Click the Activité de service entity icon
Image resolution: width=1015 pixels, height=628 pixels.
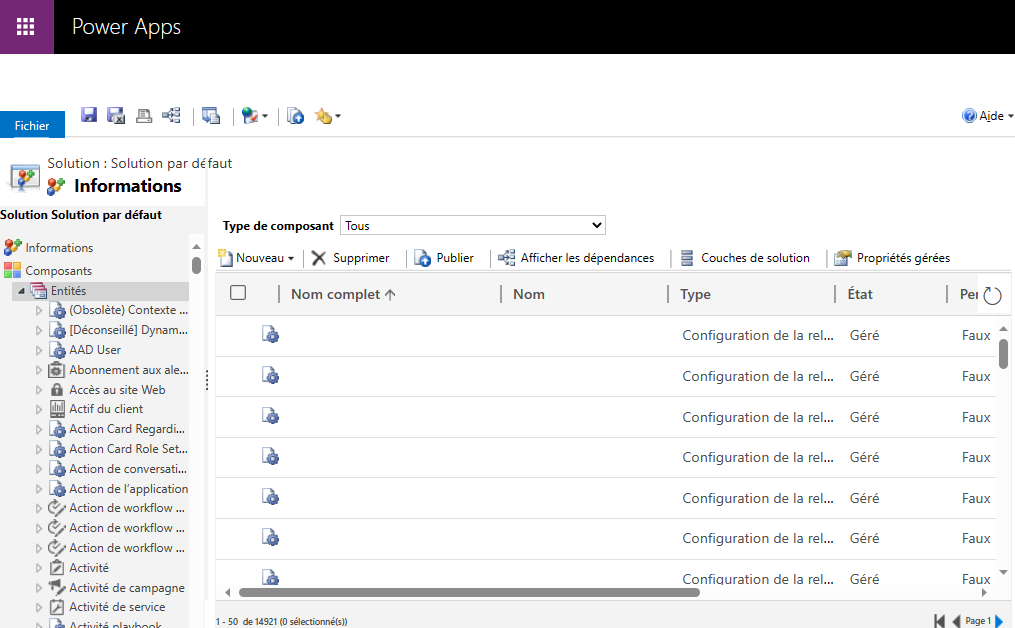tap(57, 607)
